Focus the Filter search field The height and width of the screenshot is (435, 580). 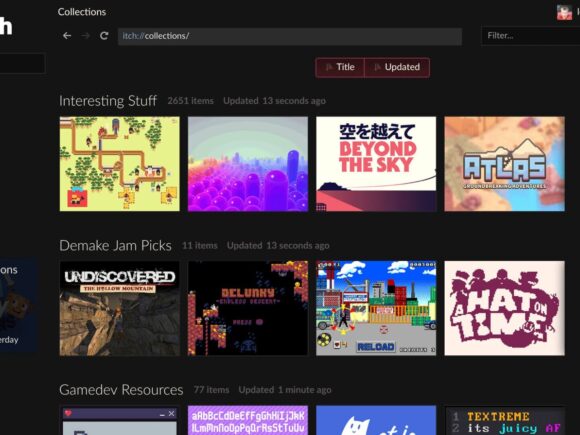530,36
